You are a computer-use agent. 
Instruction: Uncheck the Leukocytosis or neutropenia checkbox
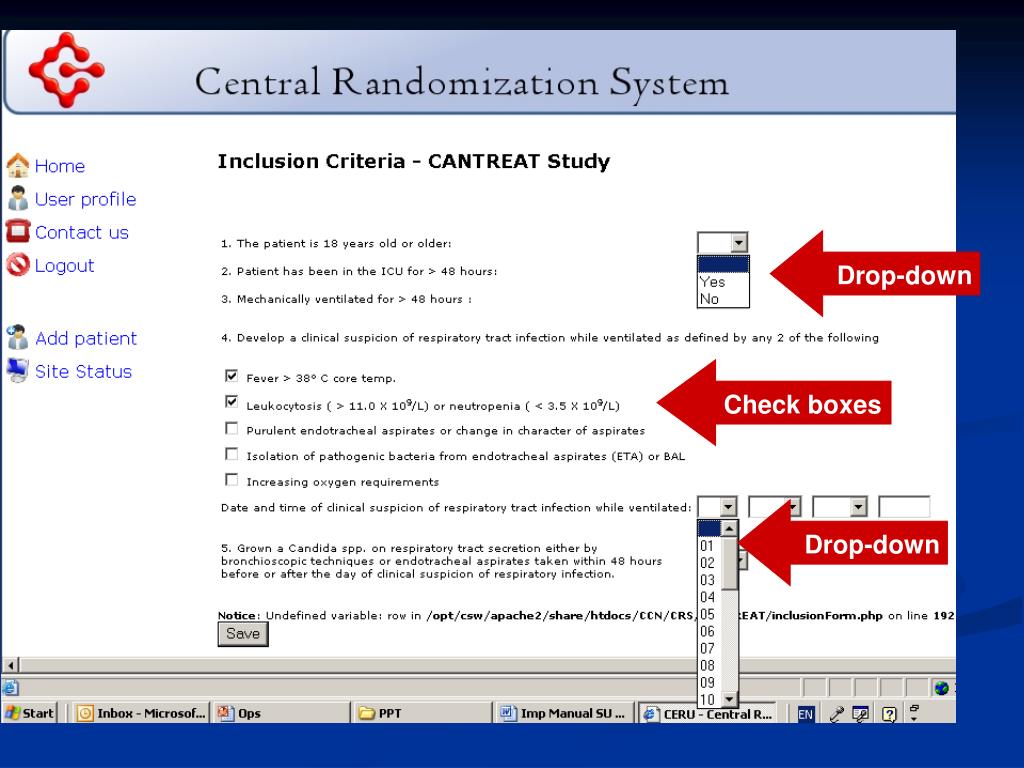pos(231,402)
